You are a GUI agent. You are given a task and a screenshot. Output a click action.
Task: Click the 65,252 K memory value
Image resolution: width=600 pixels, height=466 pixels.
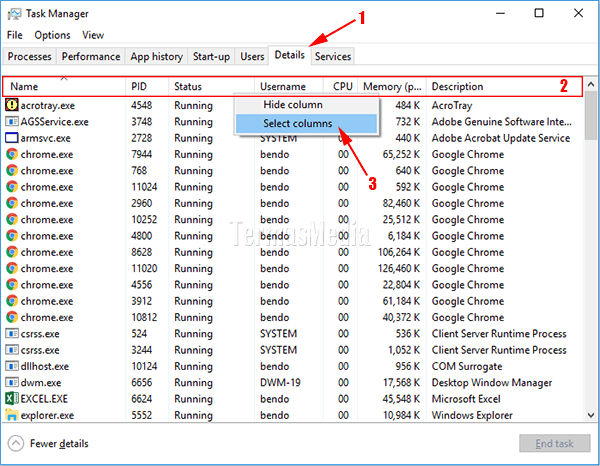401,154
